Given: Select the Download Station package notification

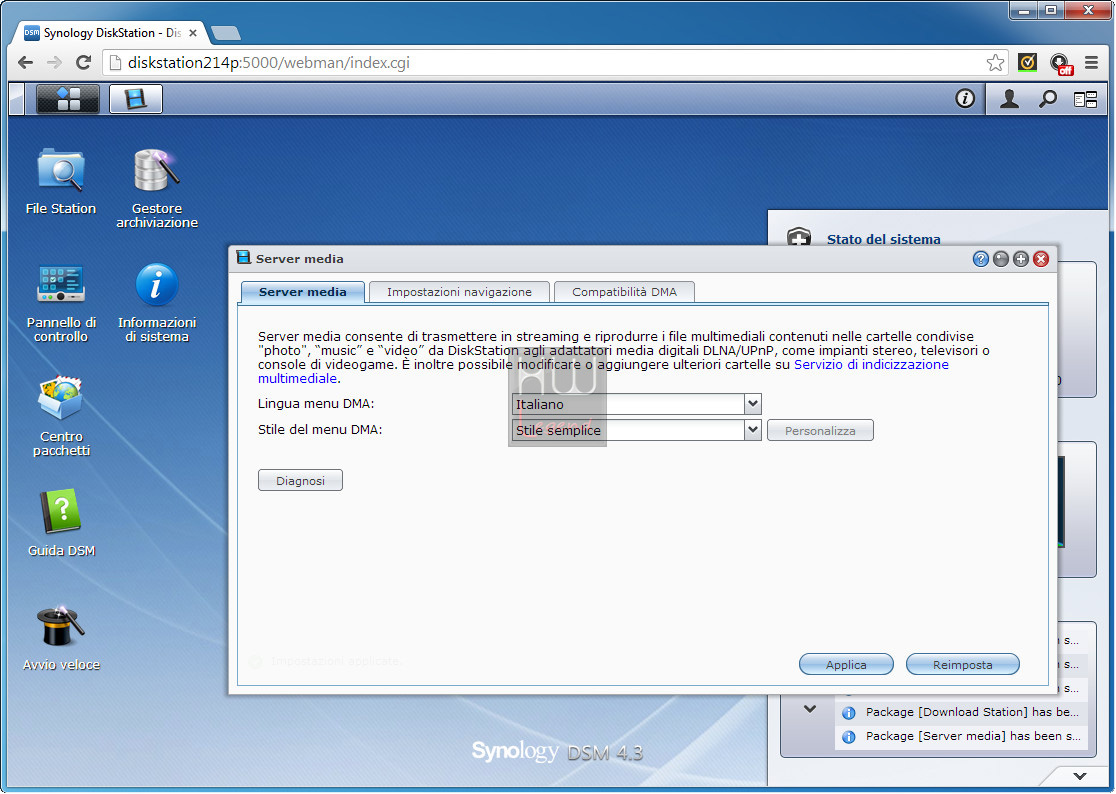Looking at the screenshot, I should coord(962,712).
